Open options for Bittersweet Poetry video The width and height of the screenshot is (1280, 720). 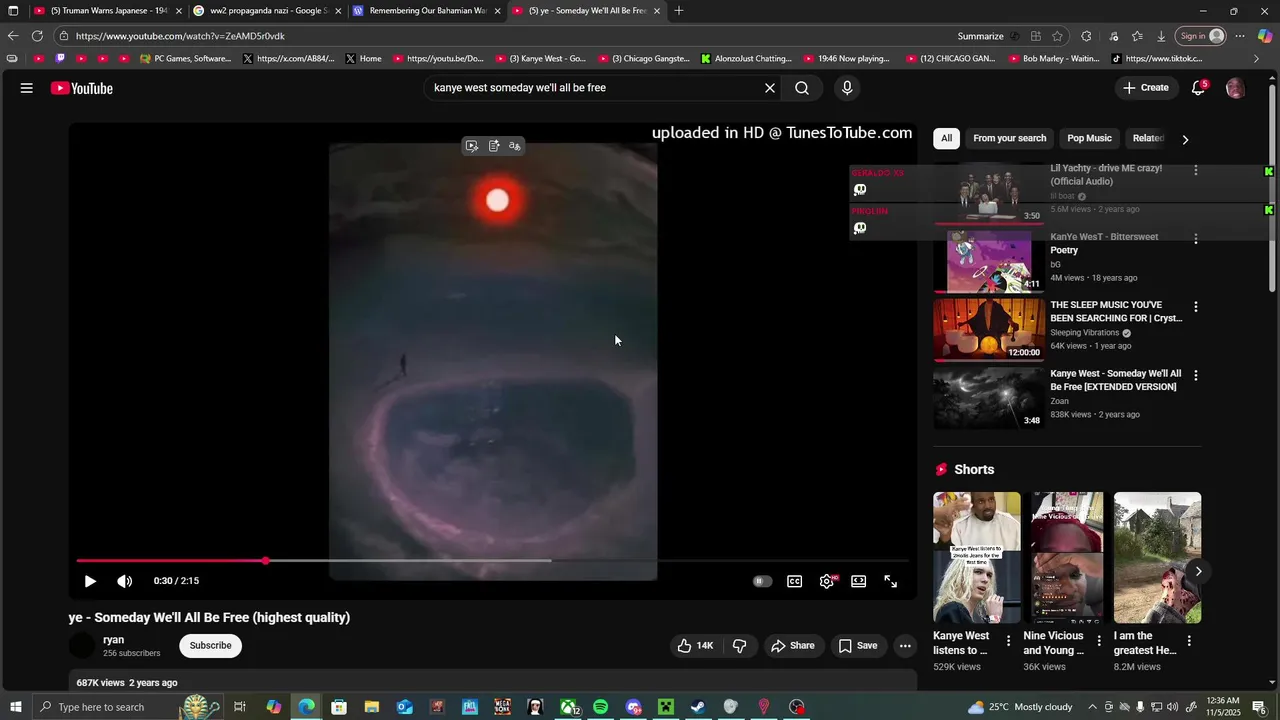pyautogui.click(x=1195, y=239)
